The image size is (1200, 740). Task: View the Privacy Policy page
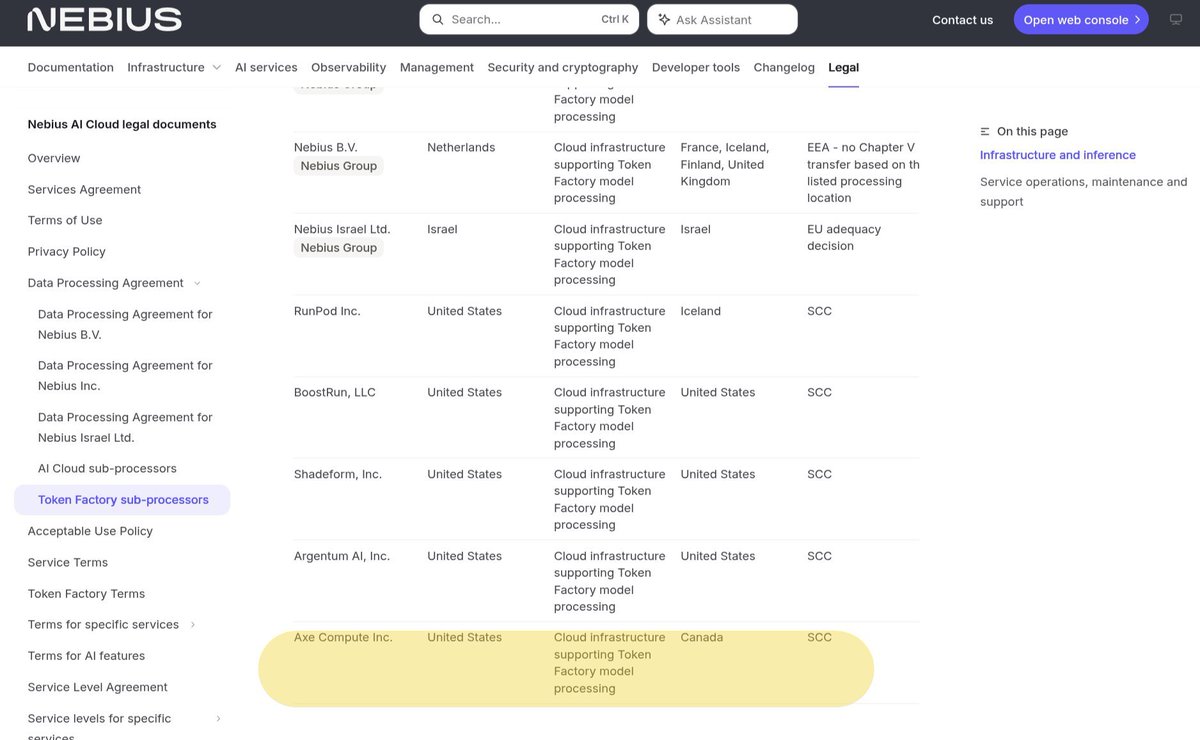67,251
